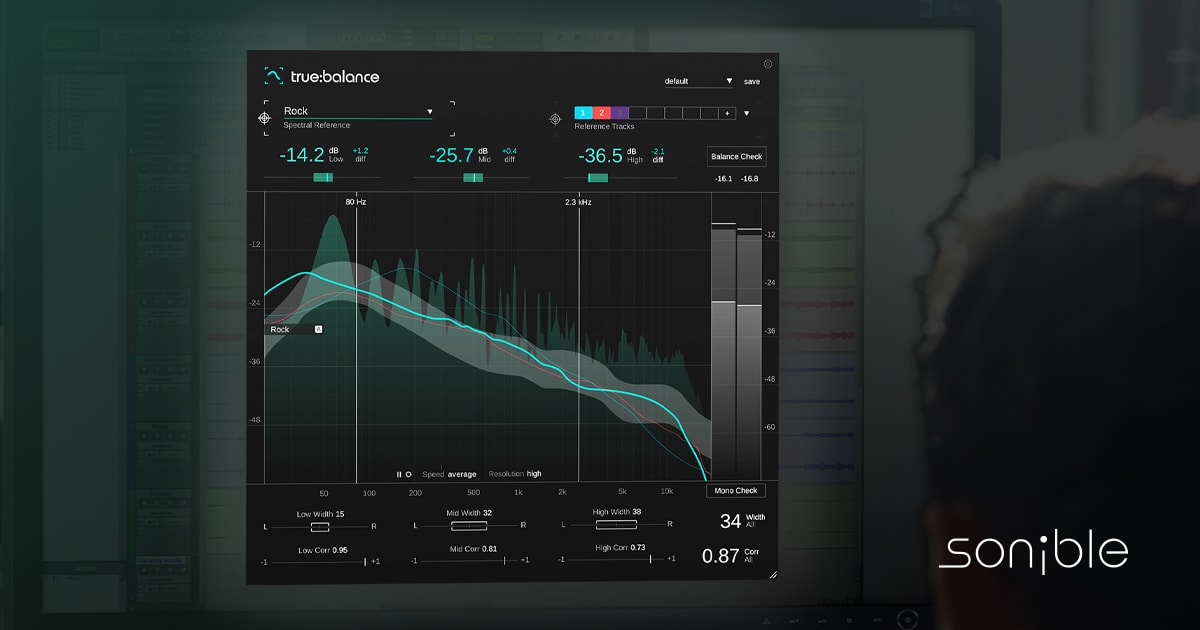Click the analyzer refresh icon next to pause

coord(408,474)
